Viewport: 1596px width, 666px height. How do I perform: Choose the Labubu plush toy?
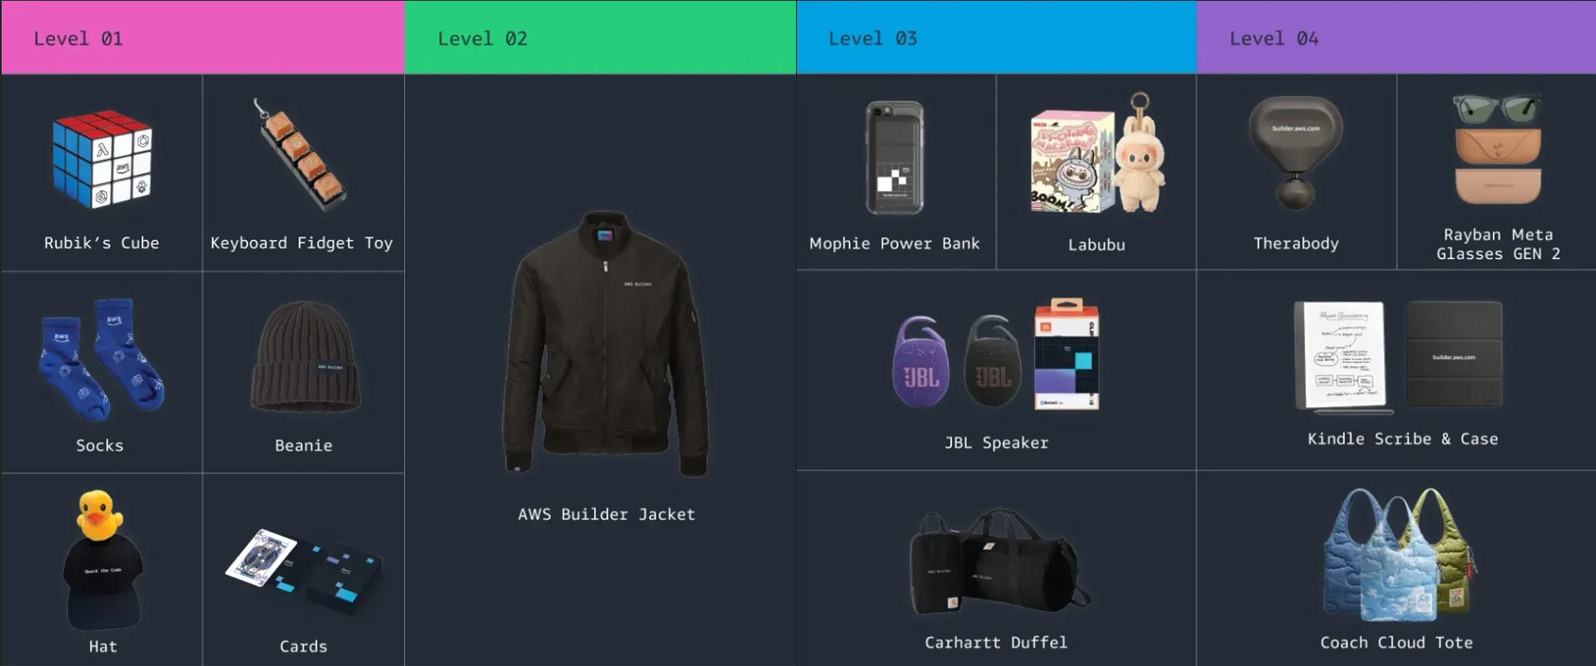(1097, 153)
